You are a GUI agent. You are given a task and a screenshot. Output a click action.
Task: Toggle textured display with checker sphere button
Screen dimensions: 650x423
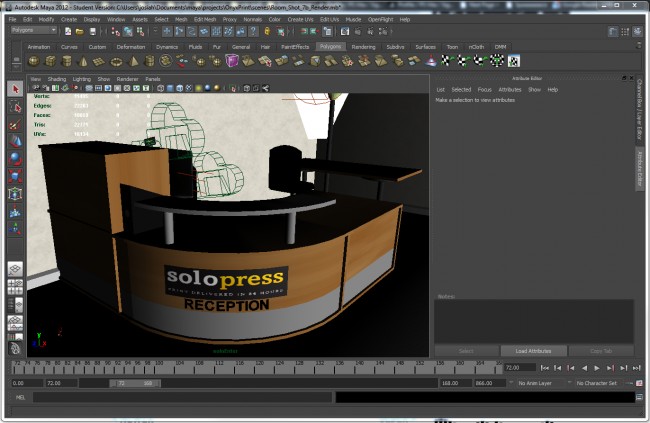189,88
